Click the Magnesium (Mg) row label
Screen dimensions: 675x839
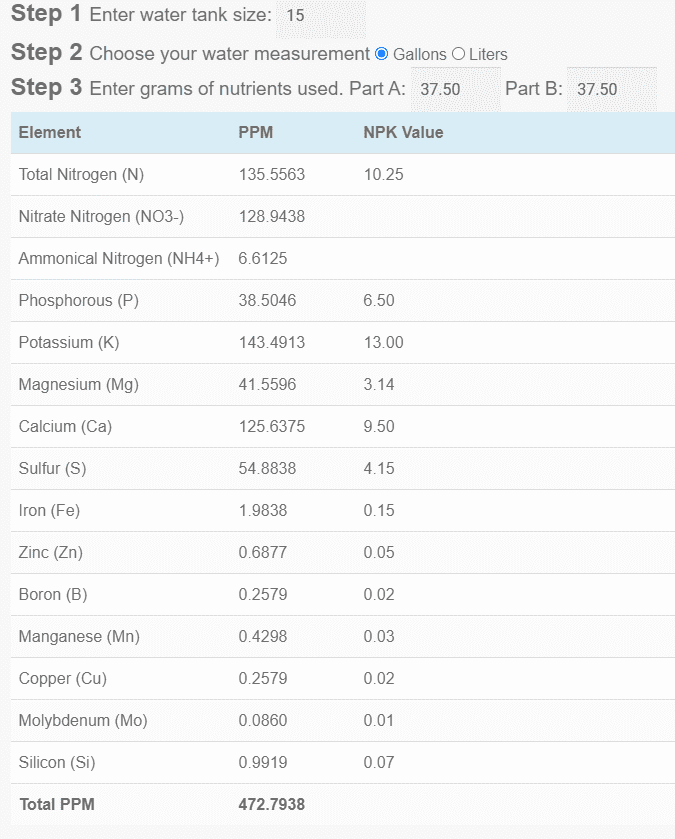pos(79,385)
